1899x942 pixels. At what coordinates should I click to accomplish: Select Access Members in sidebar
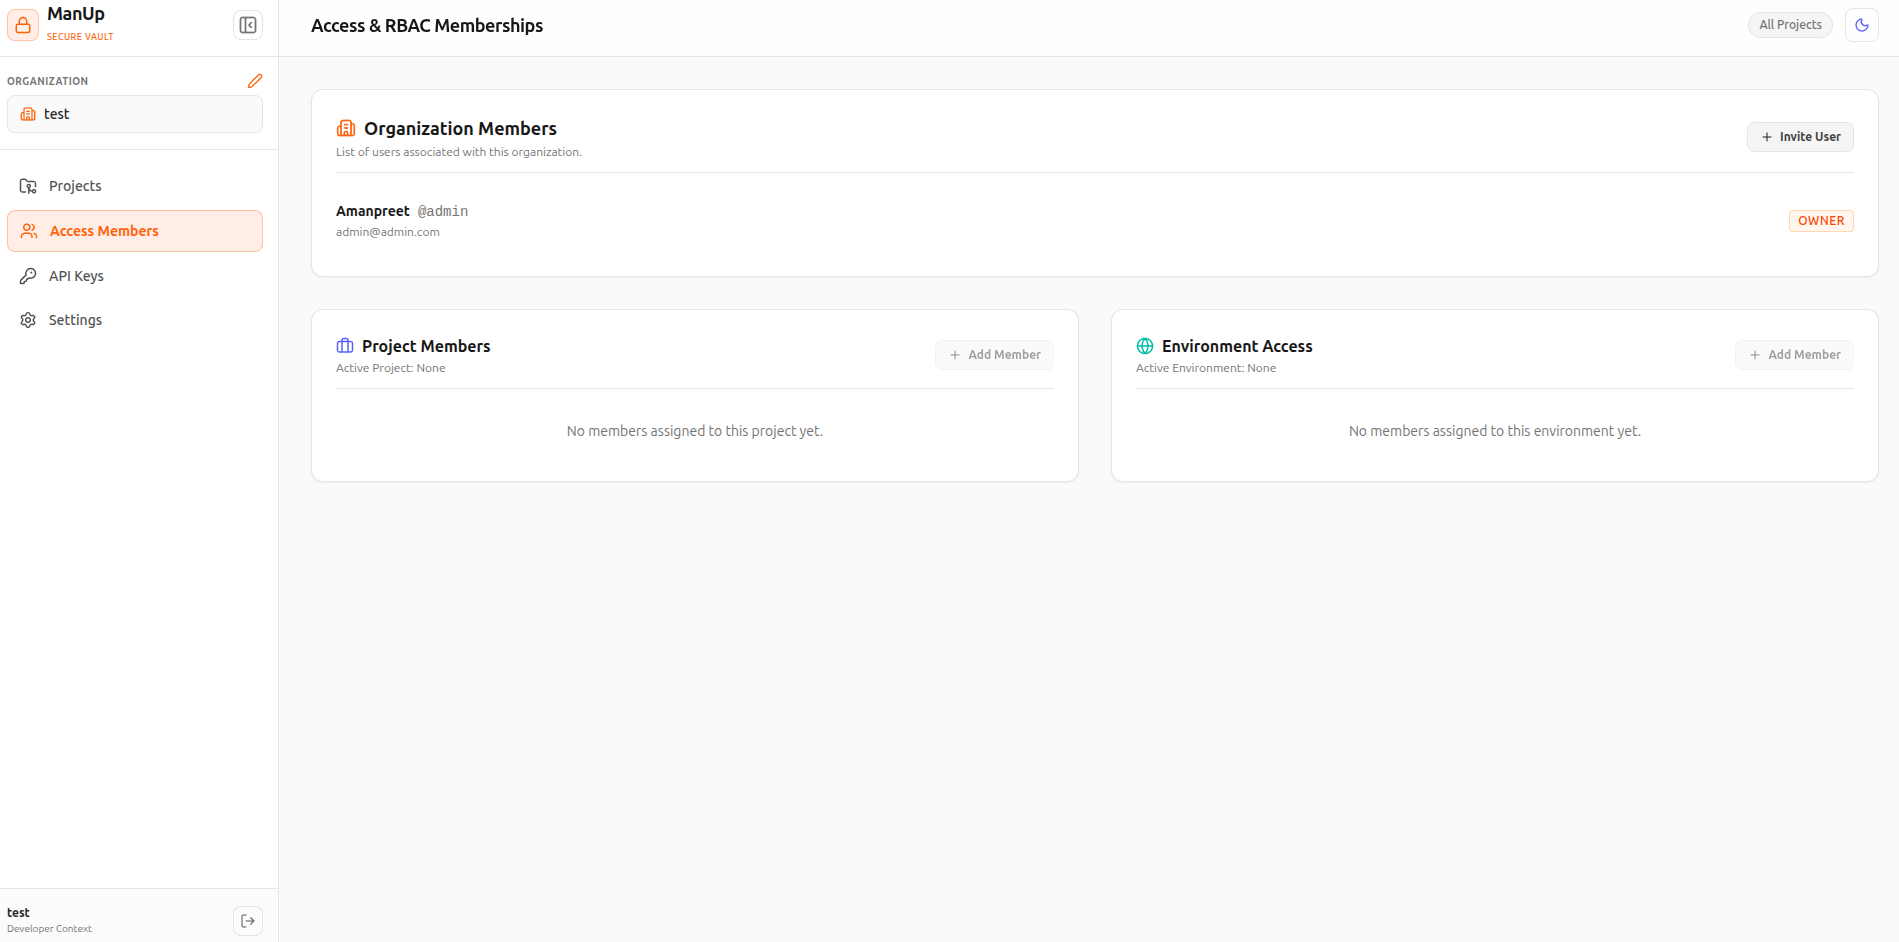point(135,231)
